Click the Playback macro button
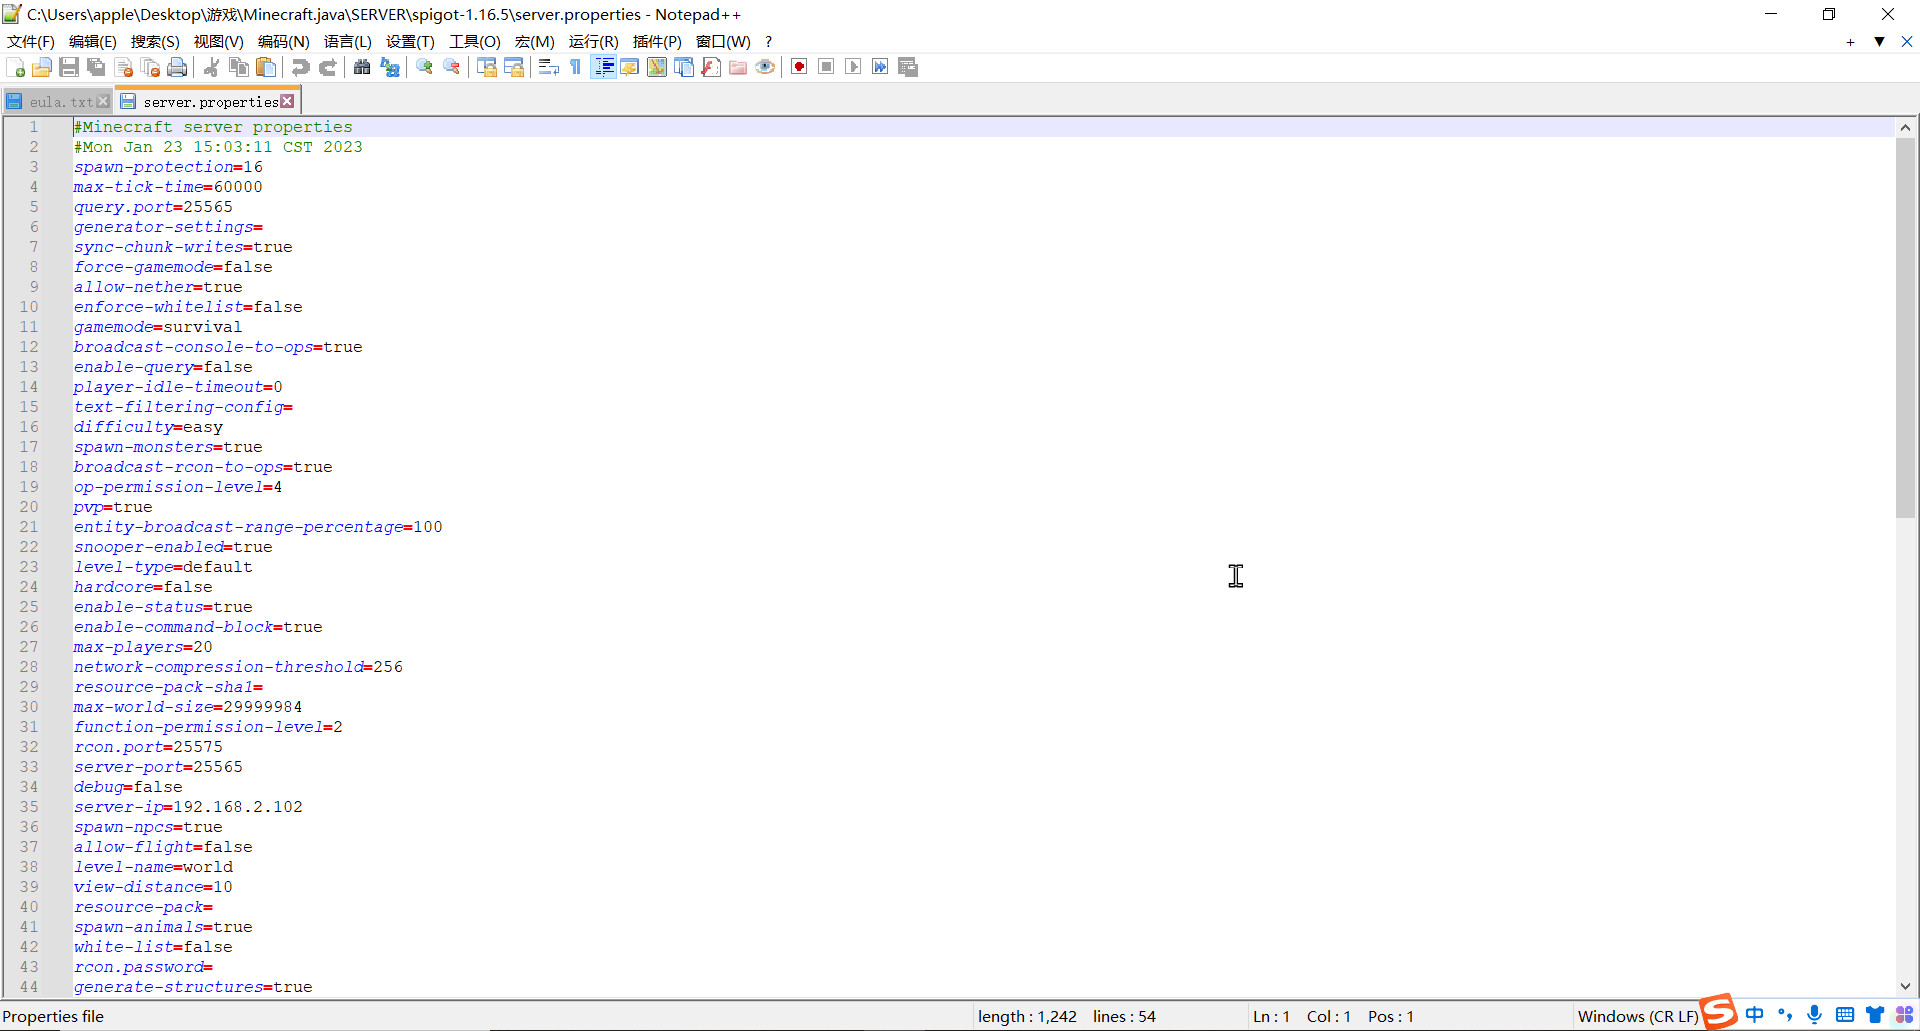 coord(853,67)
